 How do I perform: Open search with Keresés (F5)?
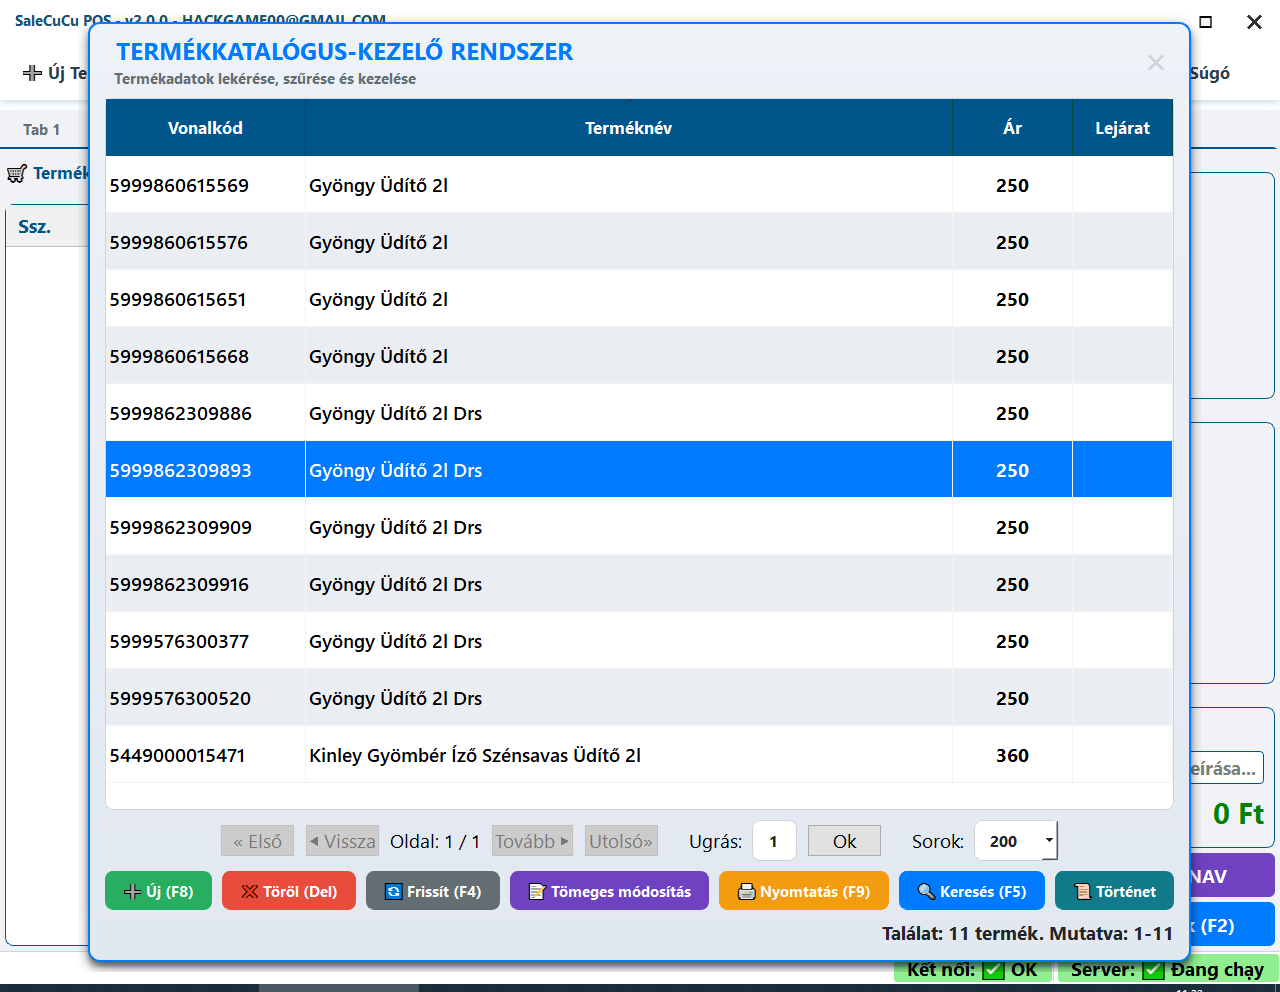(972, 891)
